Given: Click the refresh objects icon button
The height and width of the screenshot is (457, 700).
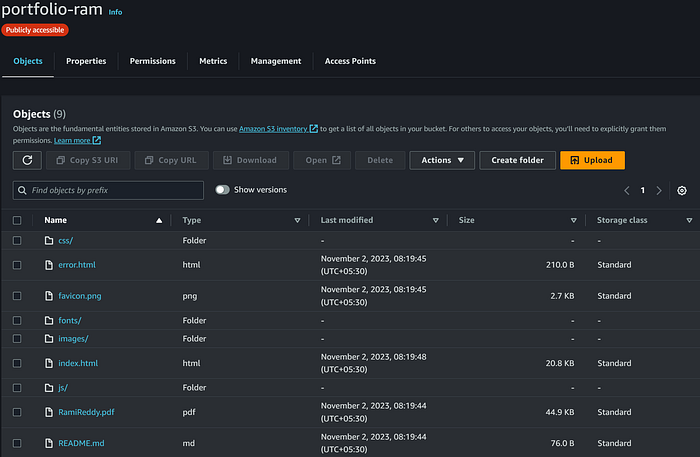Looking at the screenshot, I should pos(27,160).
